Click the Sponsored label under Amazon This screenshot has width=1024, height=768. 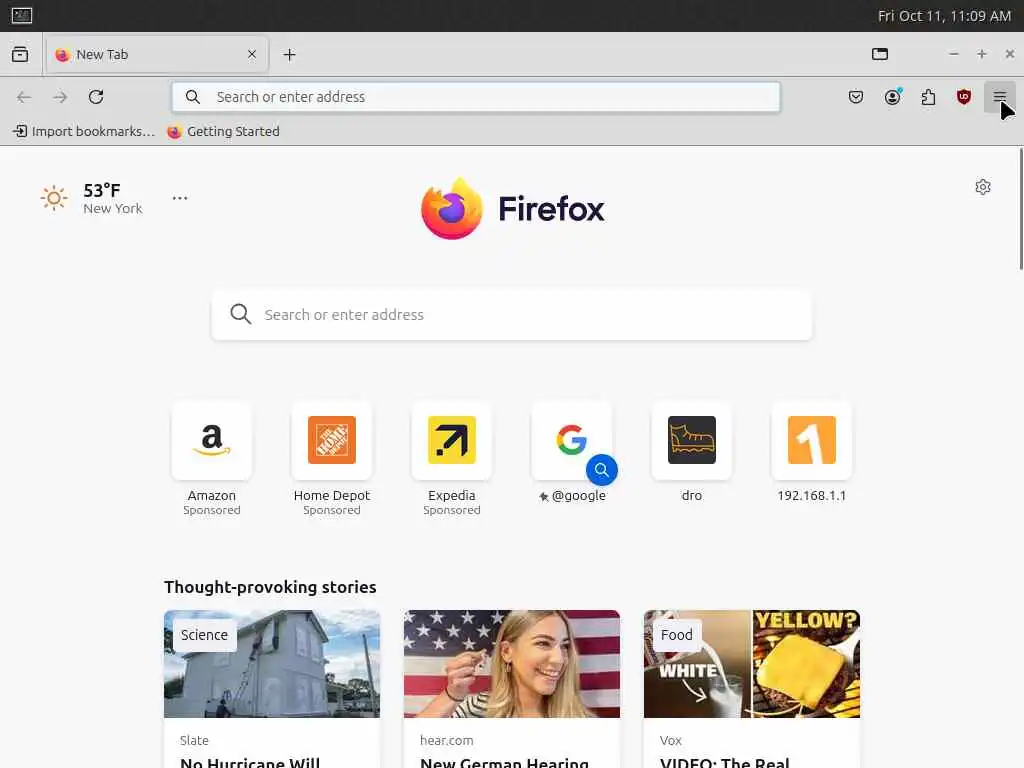212,510
